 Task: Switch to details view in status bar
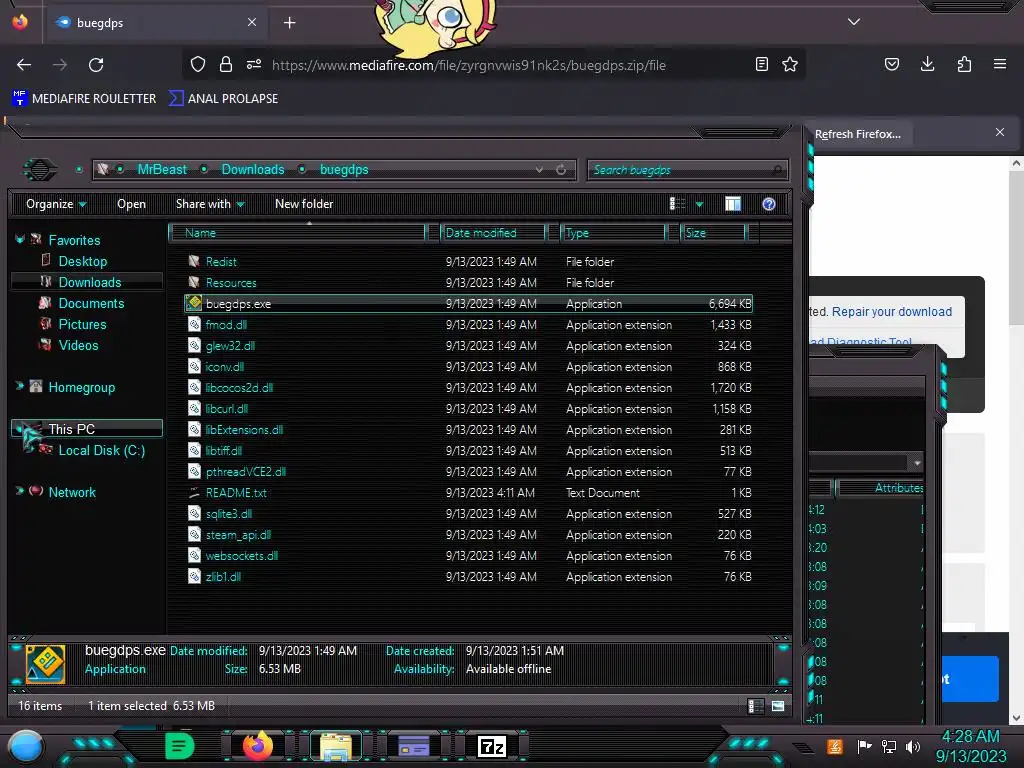[756, 706]
